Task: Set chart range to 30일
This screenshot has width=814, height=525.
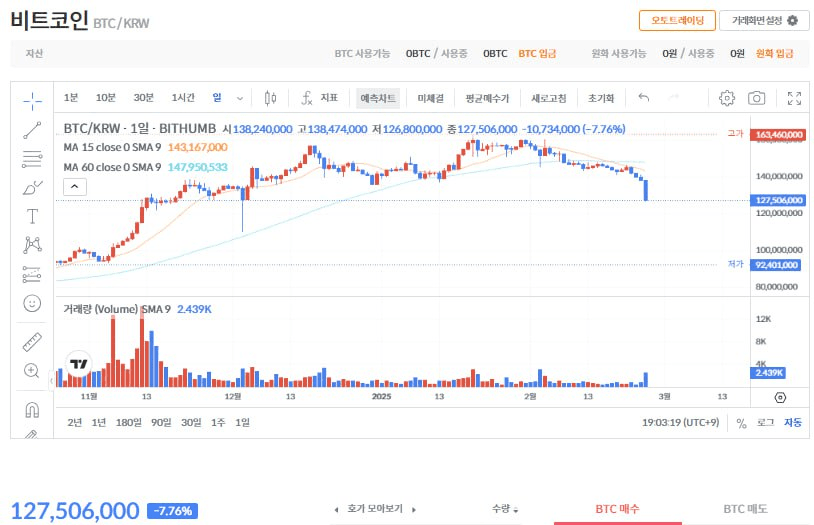Action: click(191, 423)
